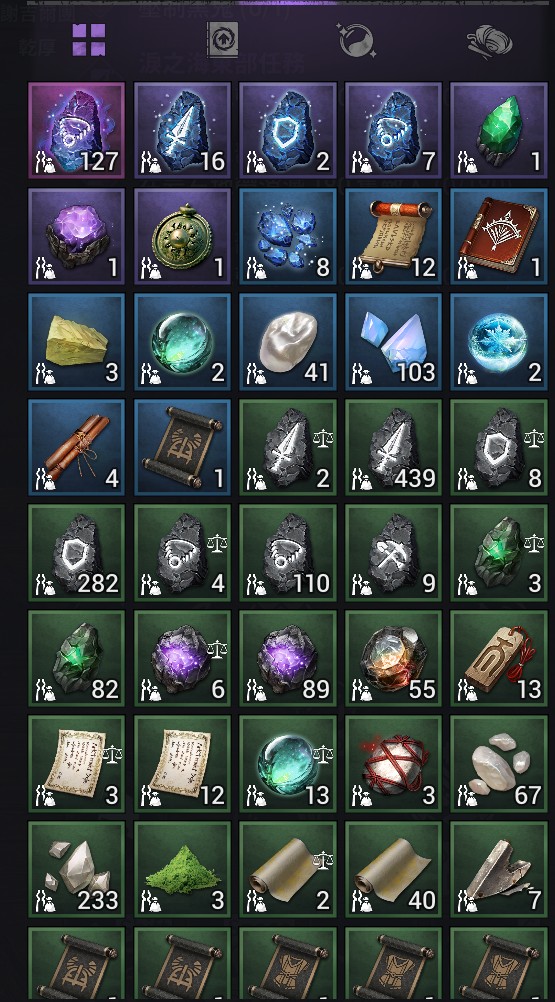This screenshot has height=1002, width=555.
Task: Switch to the book upgrade tab
Action: tap(222, 40)
